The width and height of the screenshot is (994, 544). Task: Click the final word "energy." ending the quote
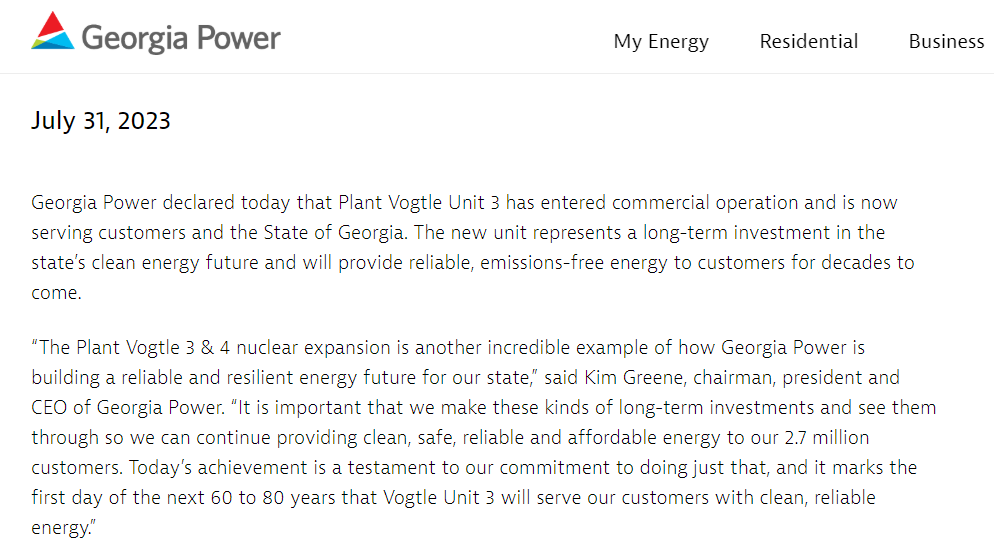click(x=62, y=528)
